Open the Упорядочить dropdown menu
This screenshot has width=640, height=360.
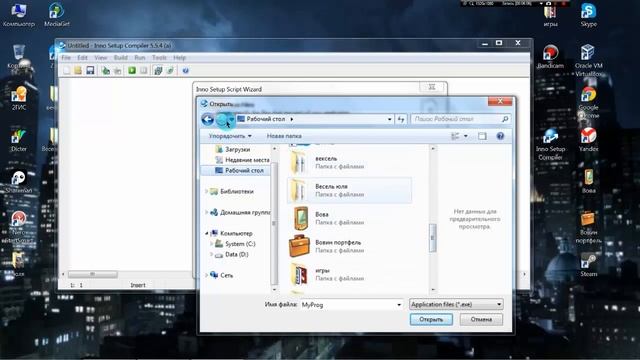[x=230, y=136]
